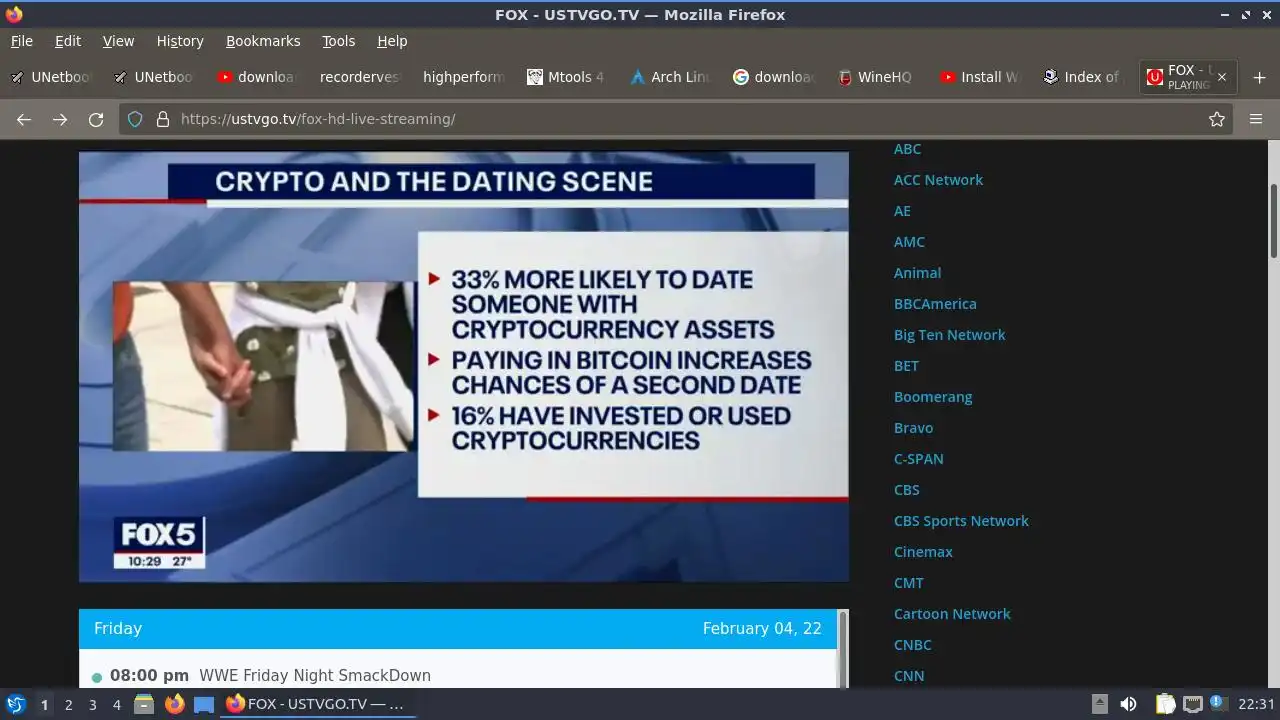Click the page vertical scrollbar thumb
Viewport: 1280px width, 720px height.
coord(1273,220)
